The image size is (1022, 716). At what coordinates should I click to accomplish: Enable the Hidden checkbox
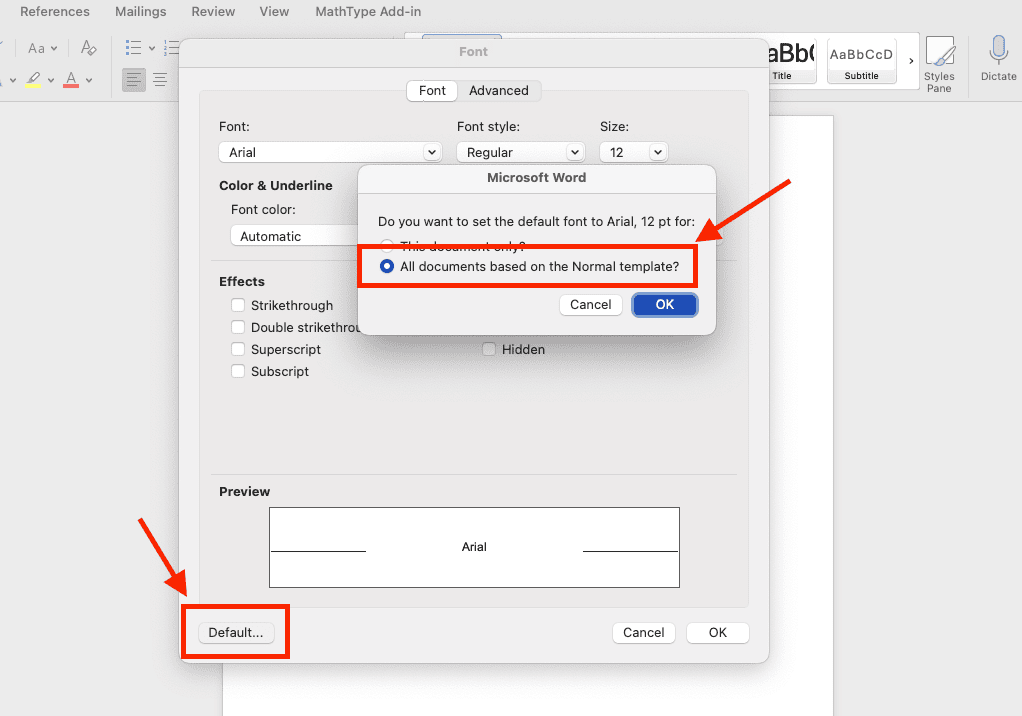[489, 349]
